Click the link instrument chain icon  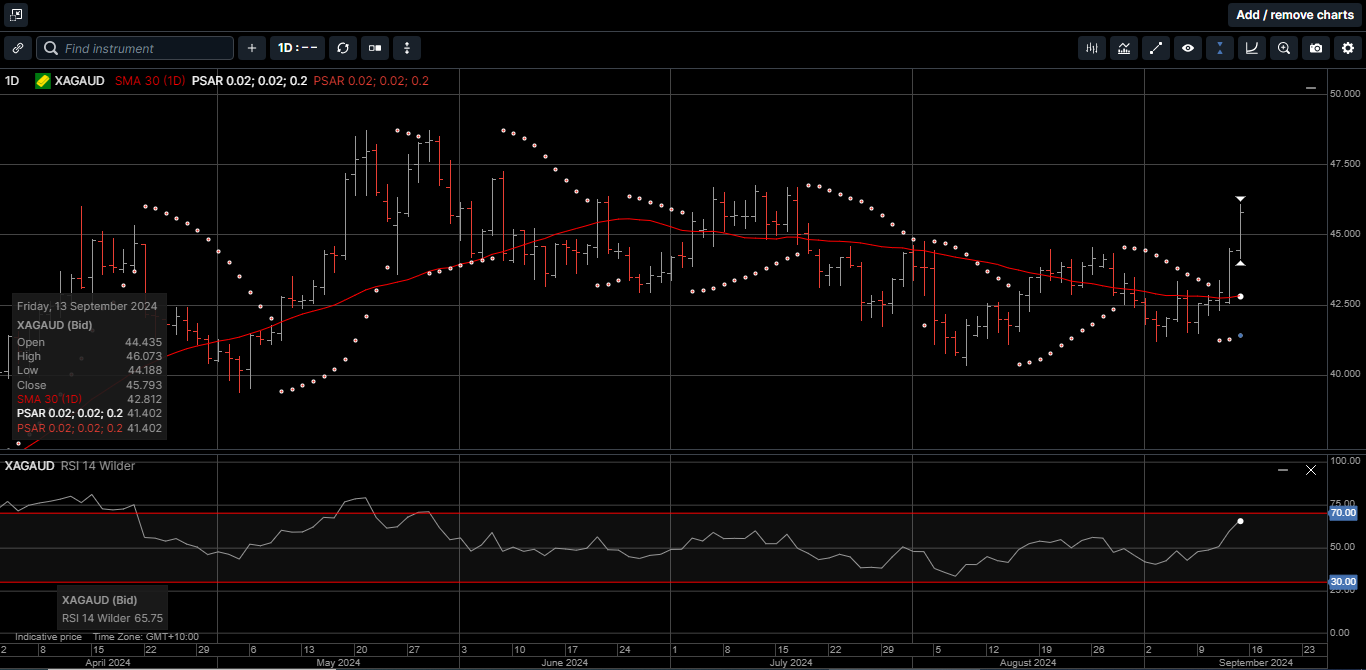click(18, 48)
